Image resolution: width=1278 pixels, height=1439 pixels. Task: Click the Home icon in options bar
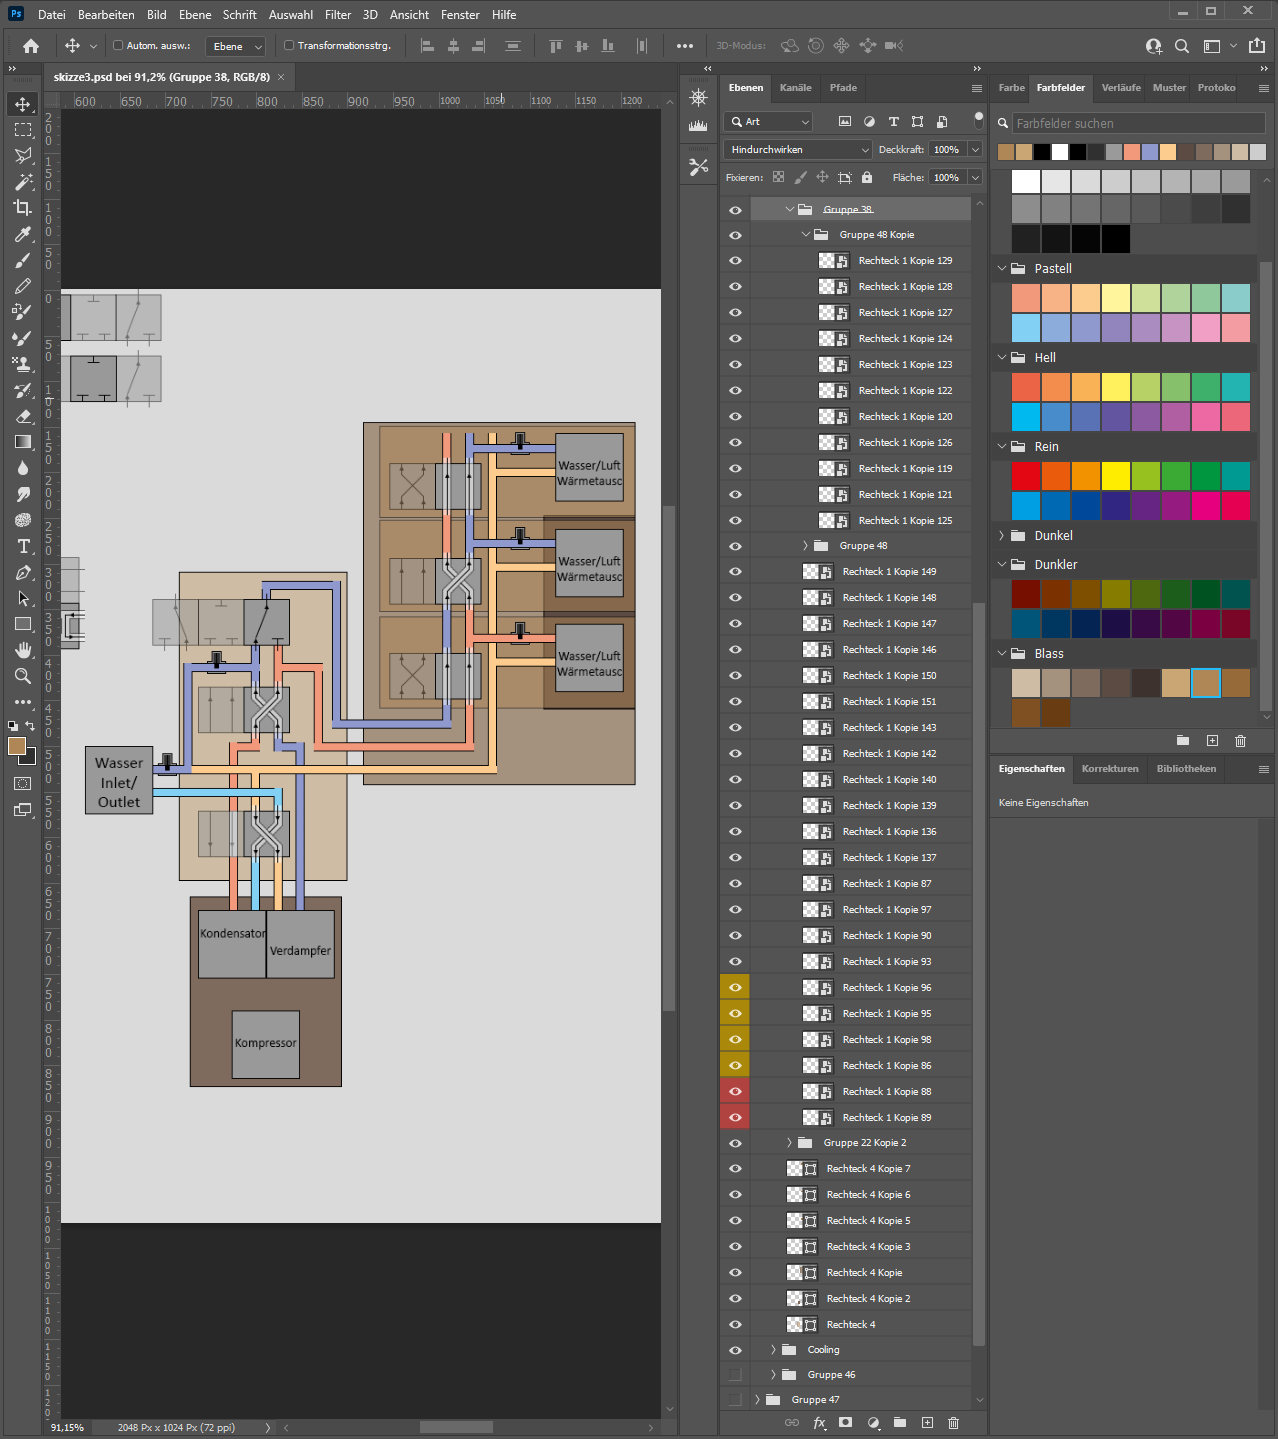31,46
